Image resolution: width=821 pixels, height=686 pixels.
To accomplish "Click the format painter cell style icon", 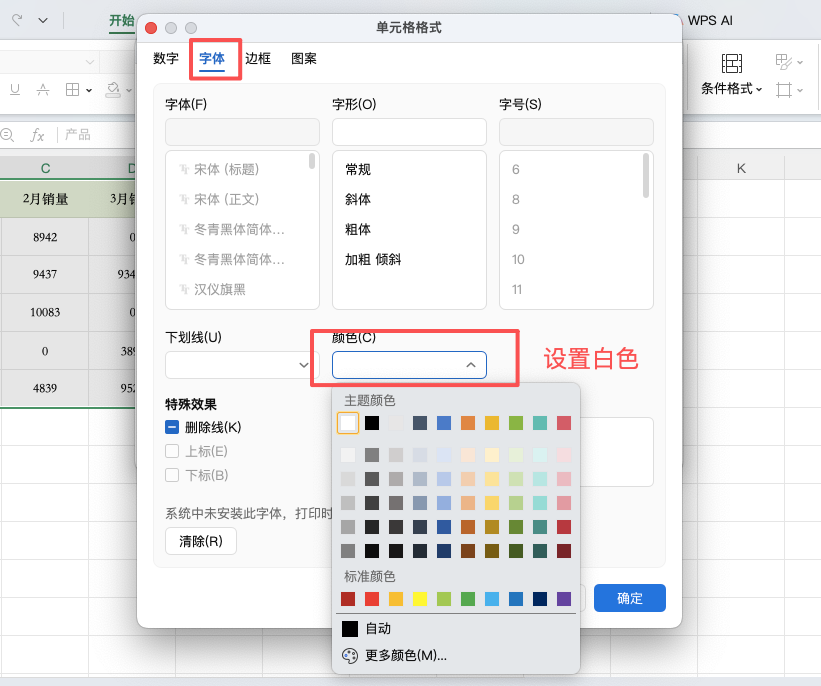I will 783,62.
